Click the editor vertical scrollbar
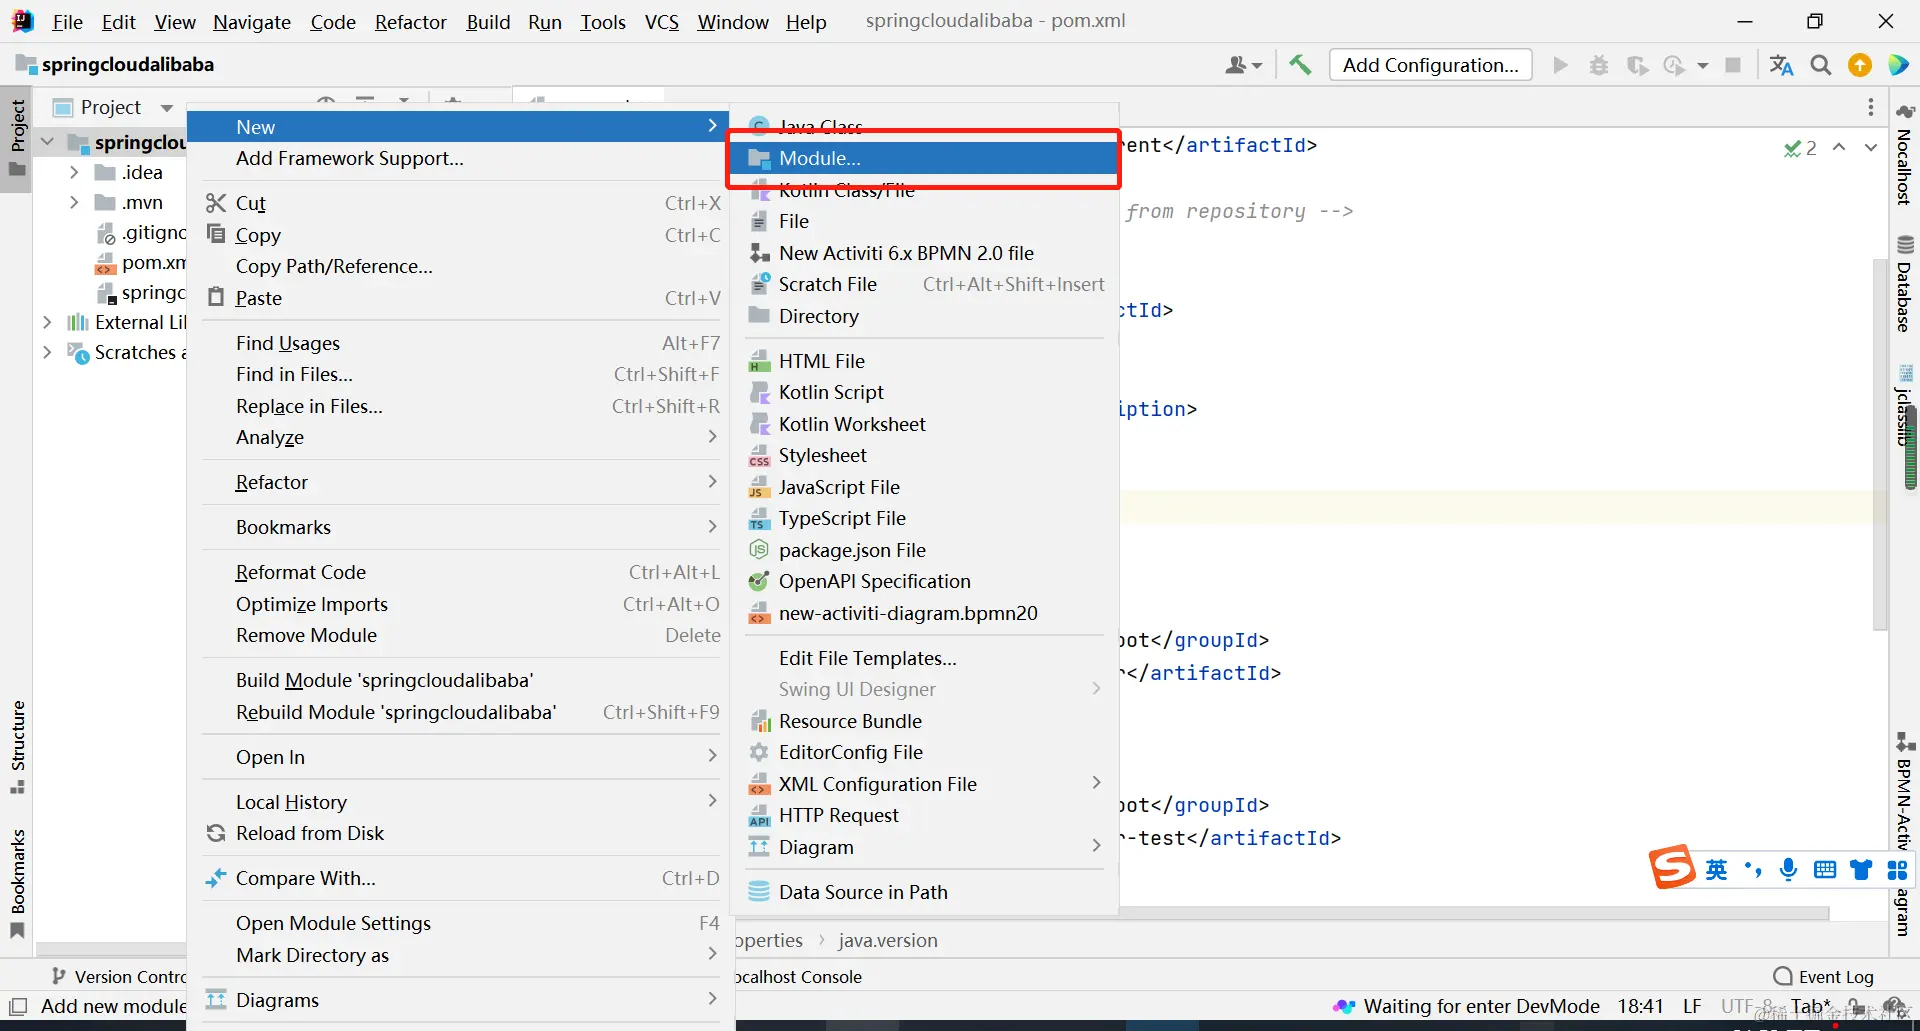This screenshot has height=1031, width=1920. tap(1880, 445)
